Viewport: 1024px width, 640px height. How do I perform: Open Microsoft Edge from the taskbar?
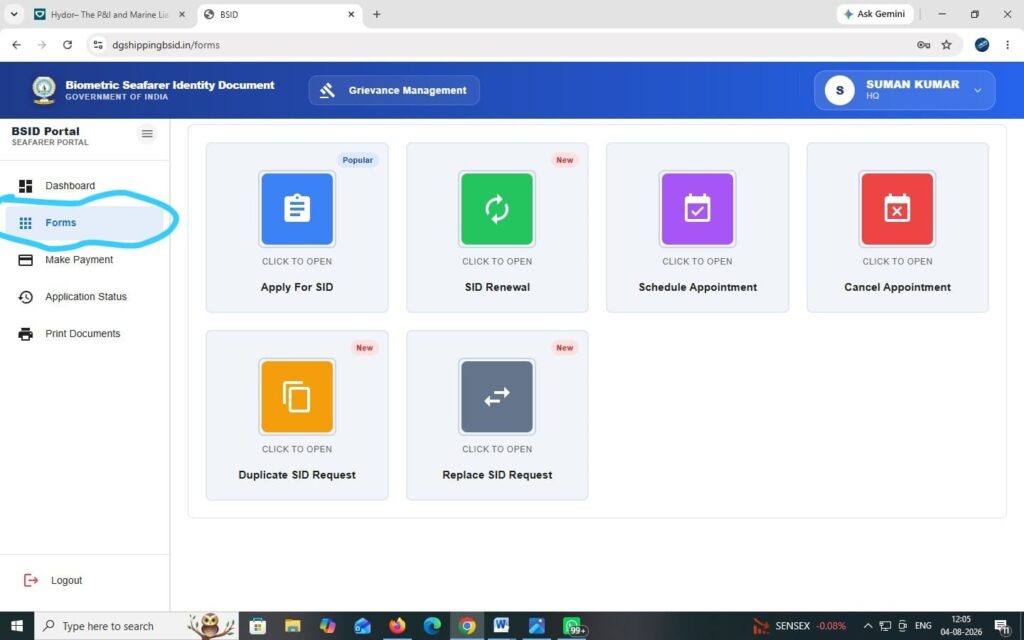[432, 626]
